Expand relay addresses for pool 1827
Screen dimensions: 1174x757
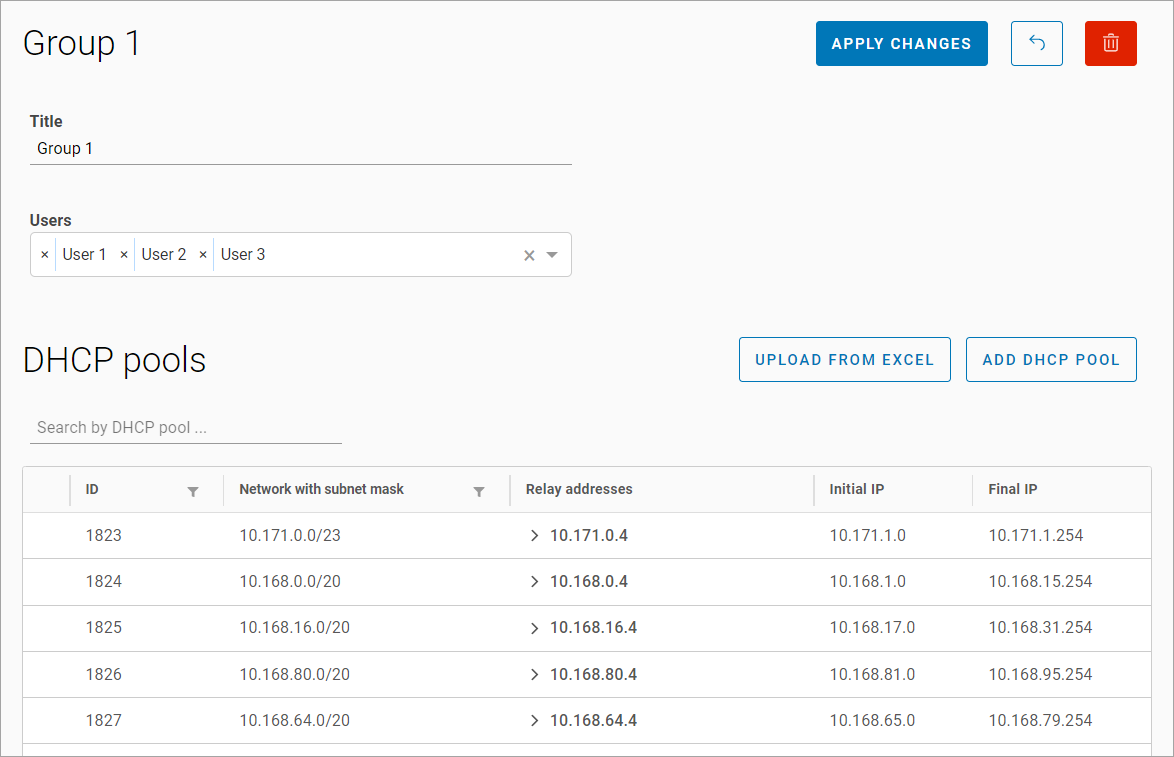(535, 720)
